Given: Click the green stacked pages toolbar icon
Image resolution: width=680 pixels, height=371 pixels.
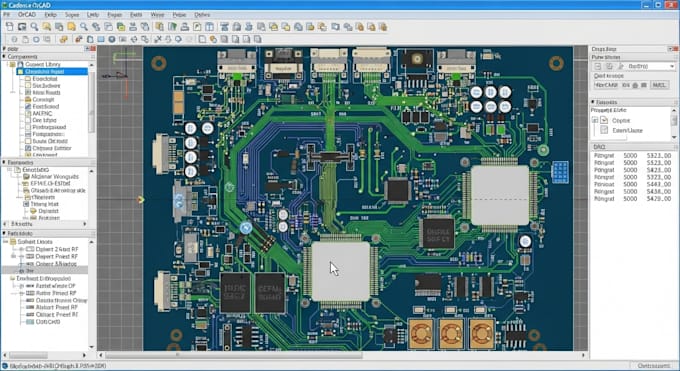Looking at the screenshot, I should coord(121,27).
